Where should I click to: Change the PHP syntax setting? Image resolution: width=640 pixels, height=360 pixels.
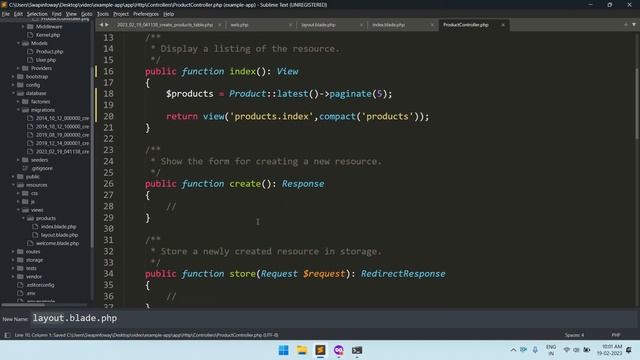click(x=616, y=335)
